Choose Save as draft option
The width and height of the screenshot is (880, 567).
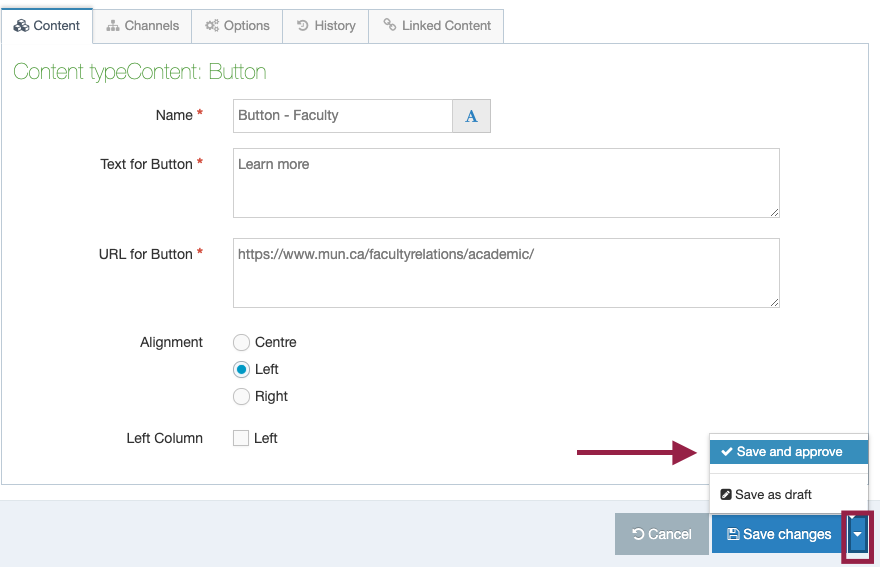click(789, 495)
